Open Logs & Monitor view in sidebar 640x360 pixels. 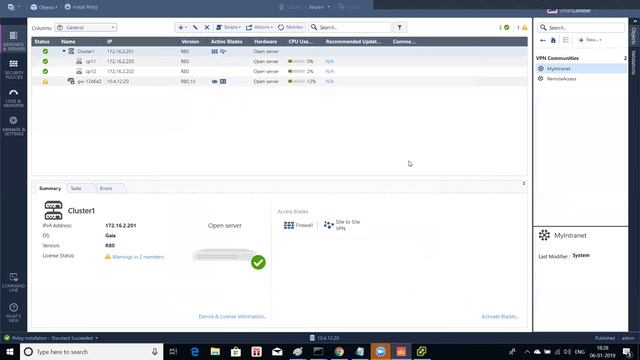(13, 98)
